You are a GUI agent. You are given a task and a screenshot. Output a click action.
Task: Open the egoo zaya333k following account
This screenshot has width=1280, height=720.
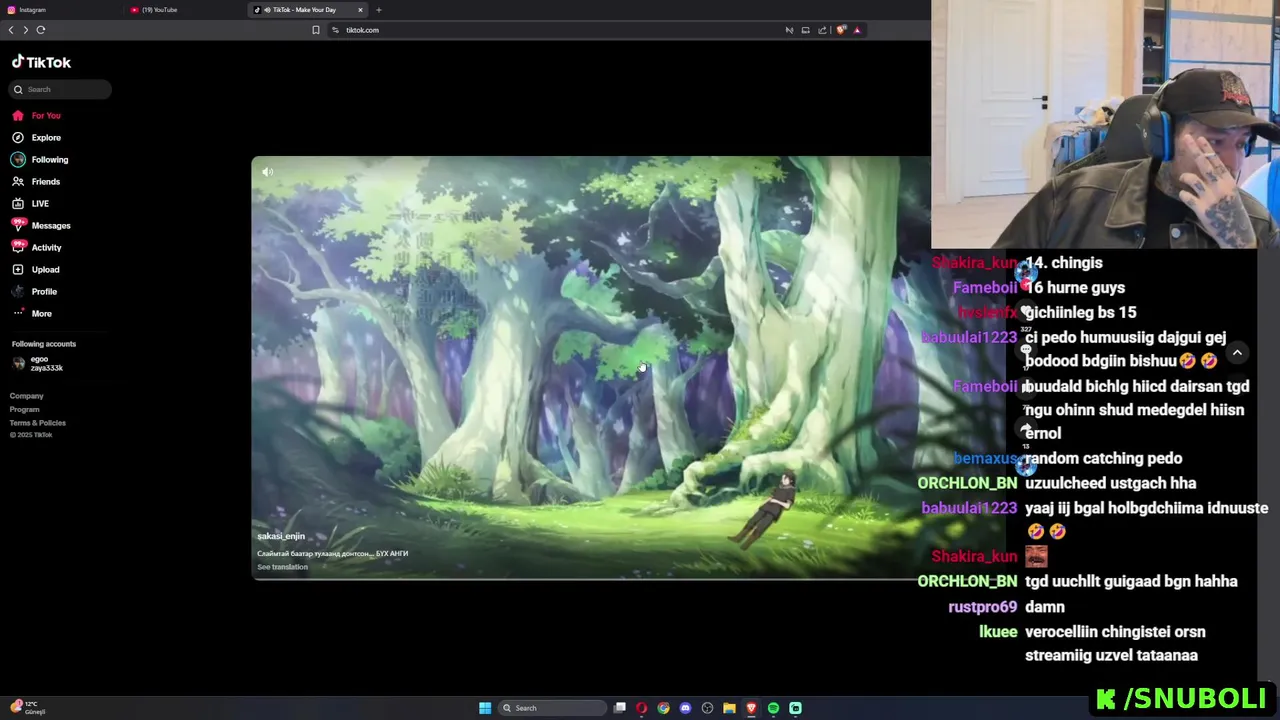point(38,364)
